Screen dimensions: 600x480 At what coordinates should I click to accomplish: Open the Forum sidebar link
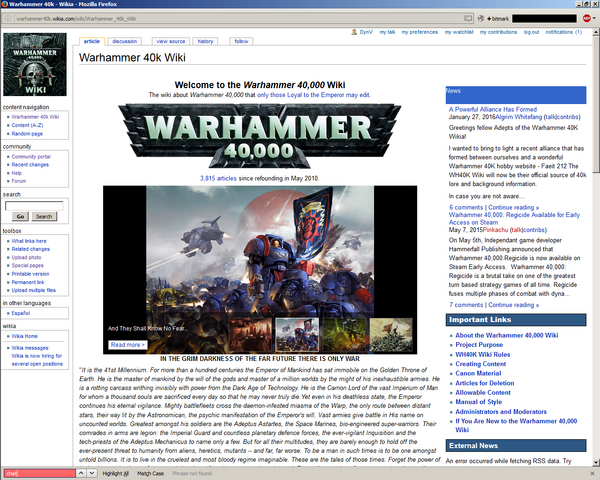pyautogui.click(x=19, y=181)
